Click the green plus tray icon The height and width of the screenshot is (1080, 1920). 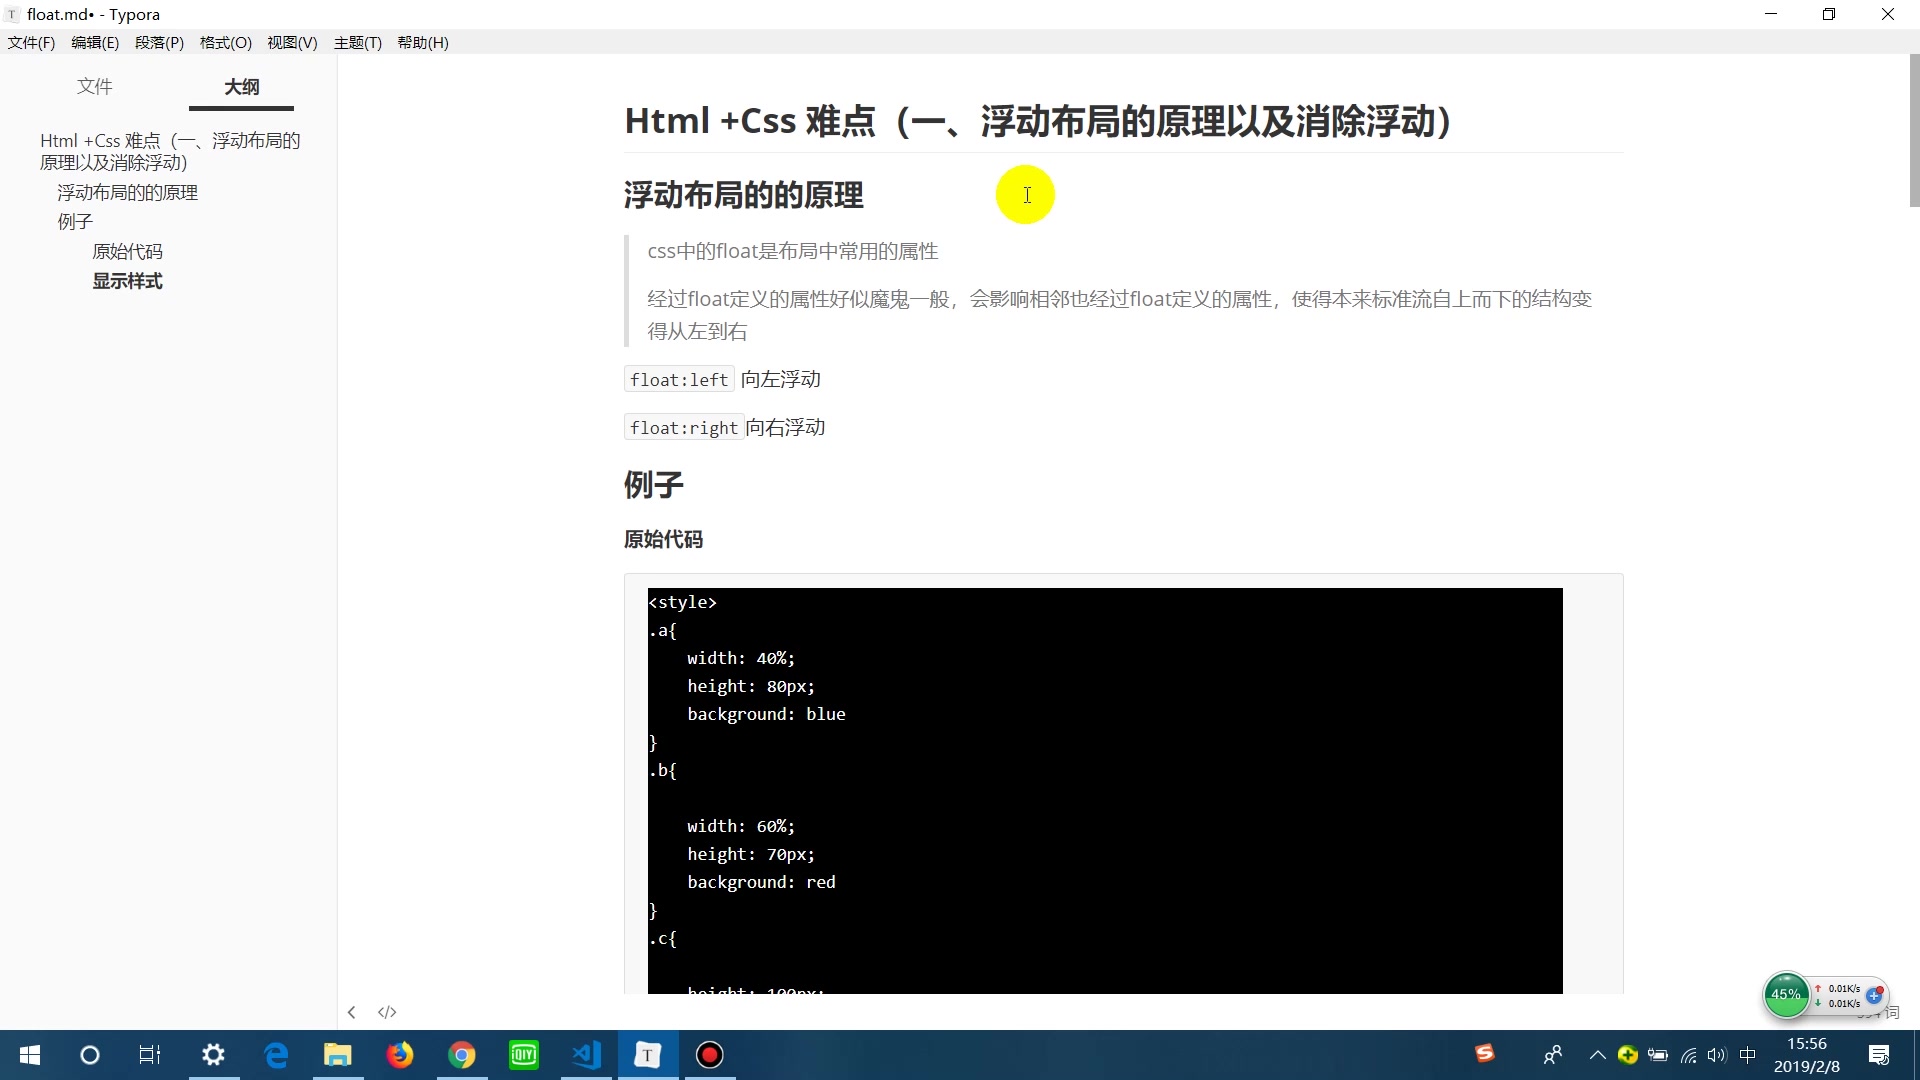(x=1628, y=1055)
